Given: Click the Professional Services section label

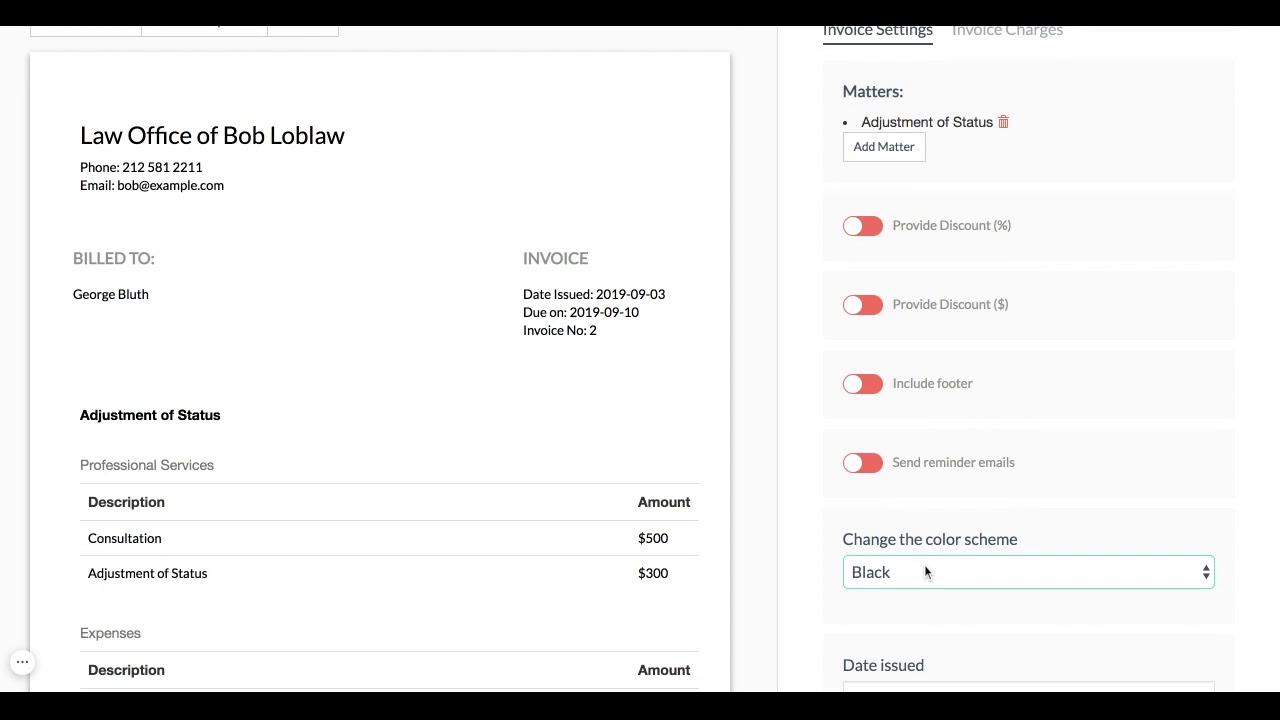Looking at the screenshot, I should (147, 465).
